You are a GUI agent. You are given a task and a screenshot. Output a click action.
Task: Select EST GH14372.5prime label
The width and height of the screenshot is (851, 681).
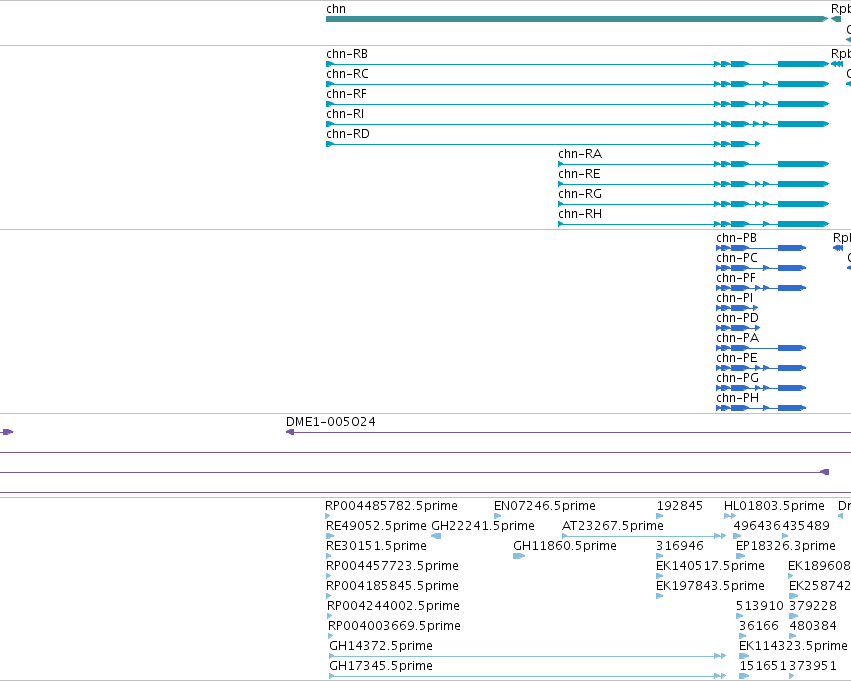tap(381, 647)
